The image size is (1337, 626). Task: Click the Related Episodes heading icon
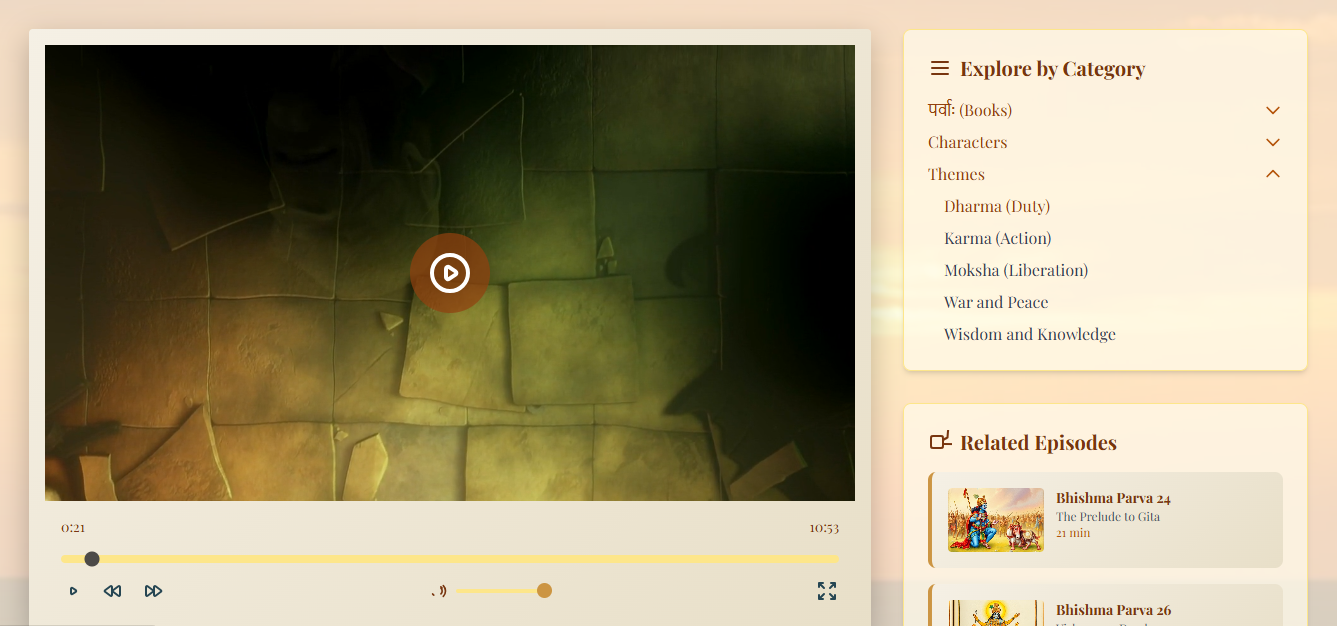coord(940,441)
